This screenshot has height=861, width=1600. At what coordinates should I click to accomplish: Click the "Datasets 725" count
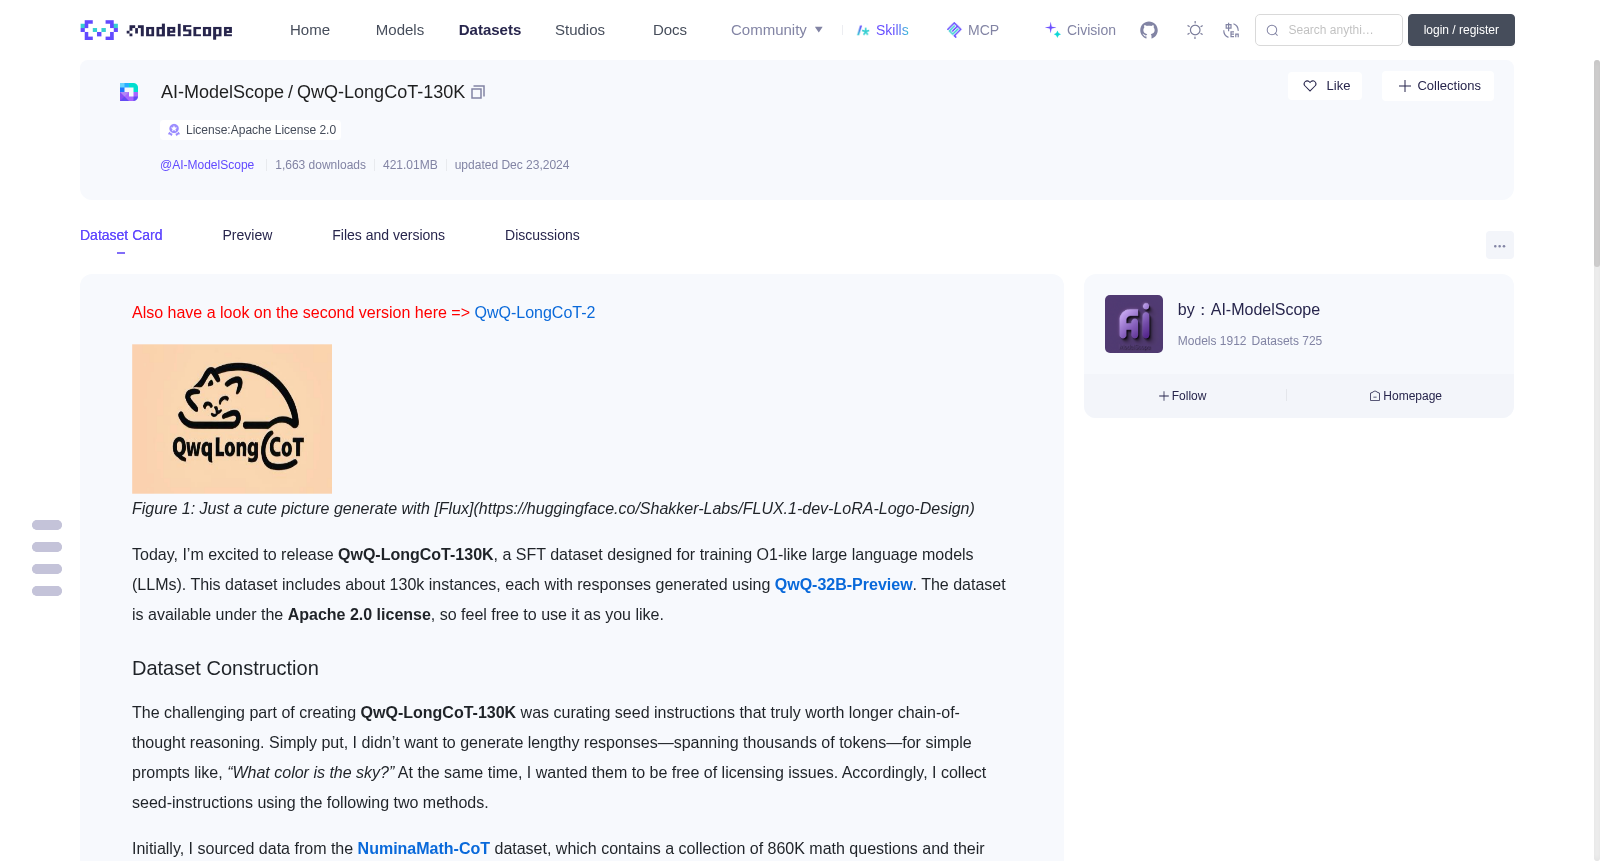tap(1287, 341)
